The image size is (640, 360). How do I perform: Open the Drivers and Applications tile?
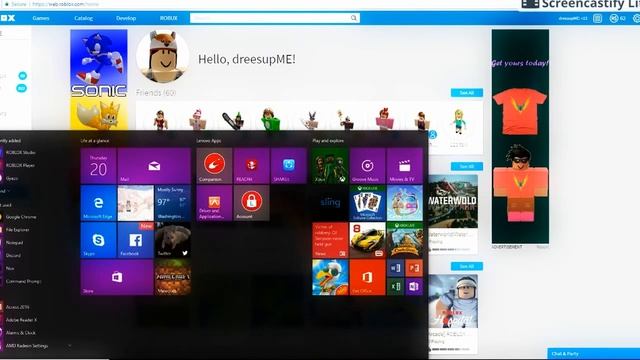click(x=214, y=203)
